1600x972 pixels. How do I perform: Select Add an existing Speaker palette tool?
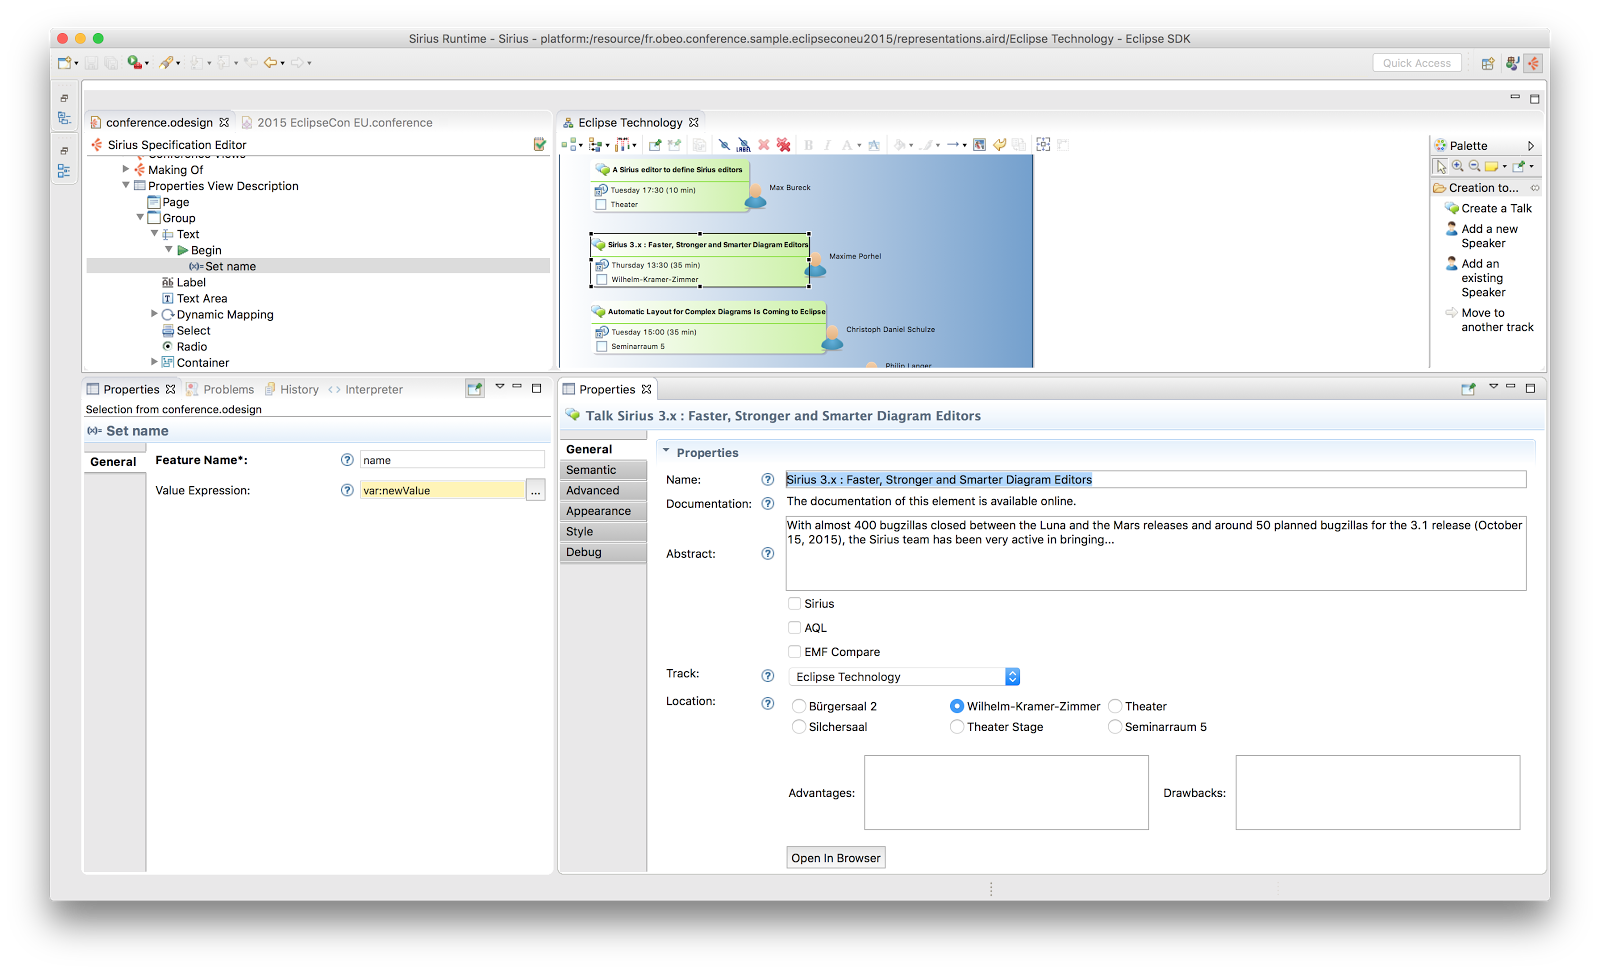tap(1476, 278)
